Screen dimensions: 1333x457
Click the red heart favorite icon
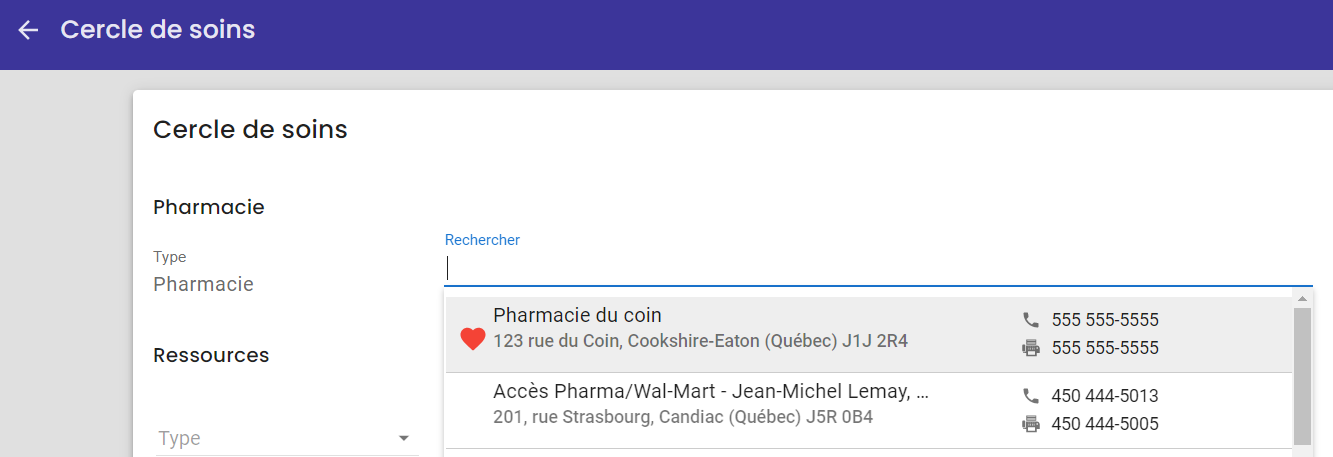(473, 340)
